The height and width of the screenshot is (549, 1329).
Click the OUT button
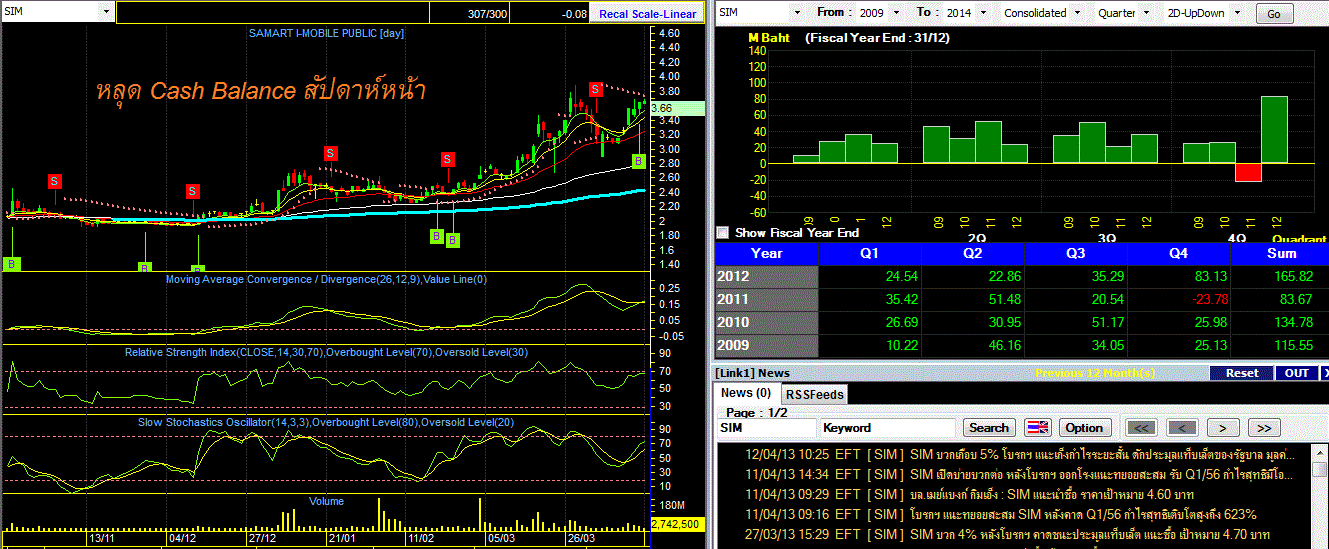click(1297, 373)
